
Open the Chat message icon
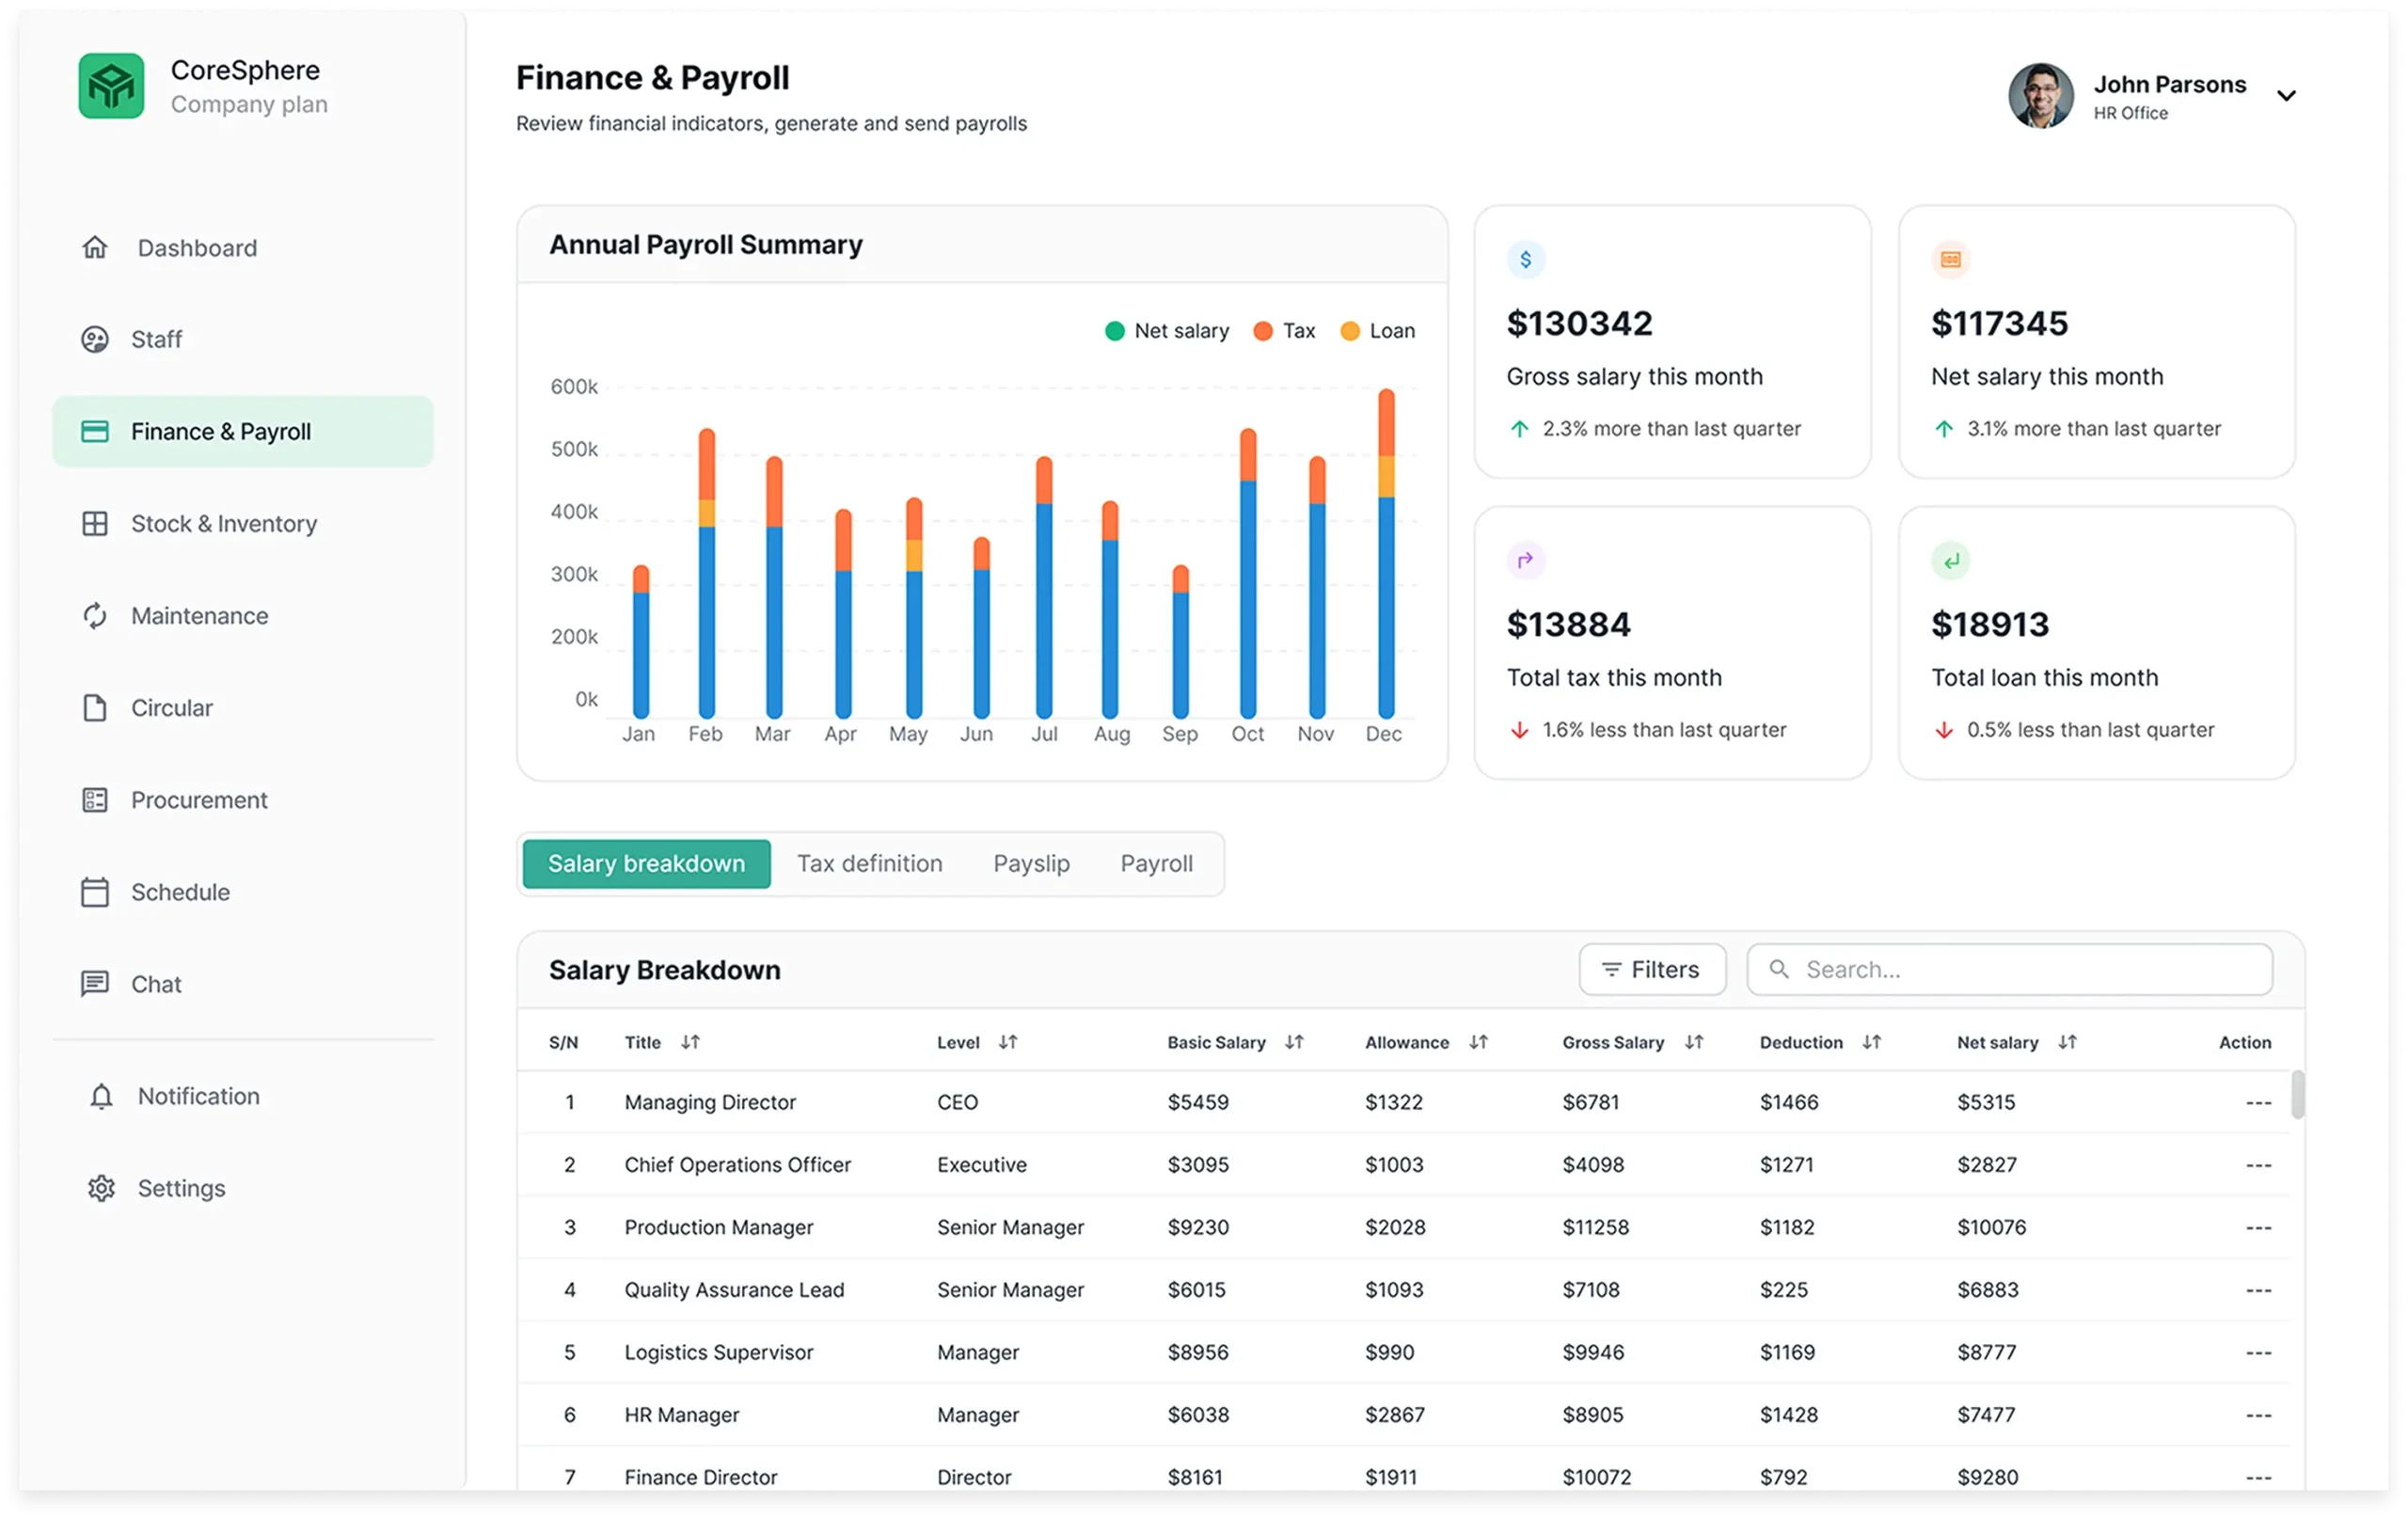tap(95, 983)
